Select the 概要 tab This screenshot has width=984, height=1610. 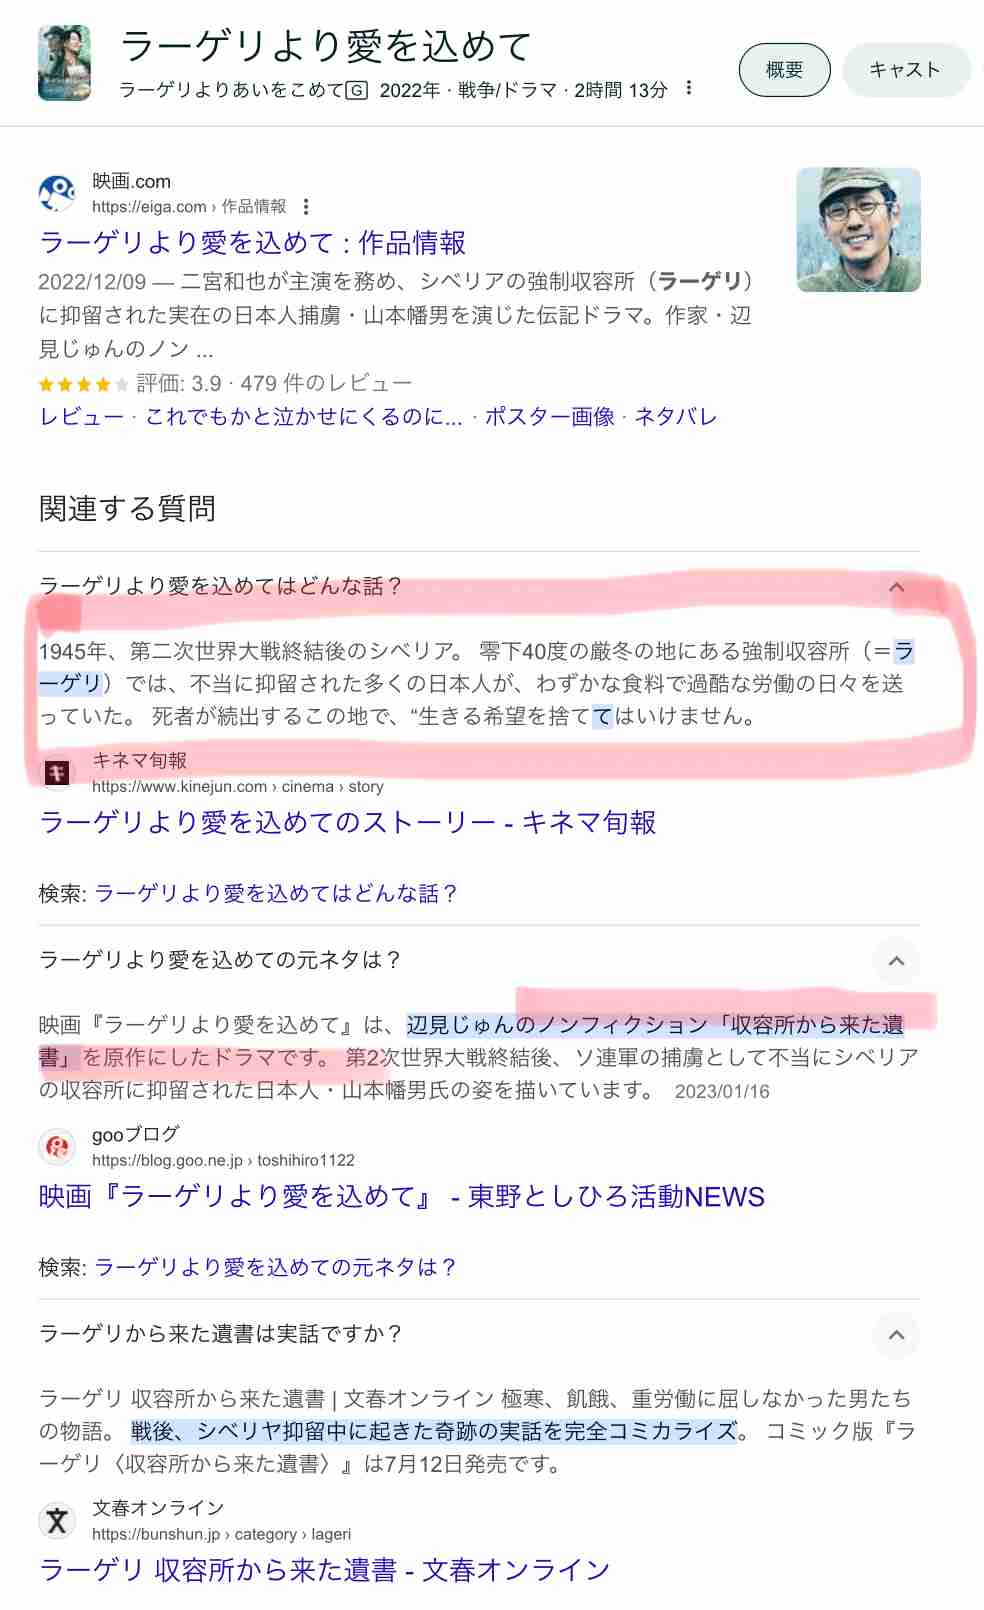click(x=784, y=70)
